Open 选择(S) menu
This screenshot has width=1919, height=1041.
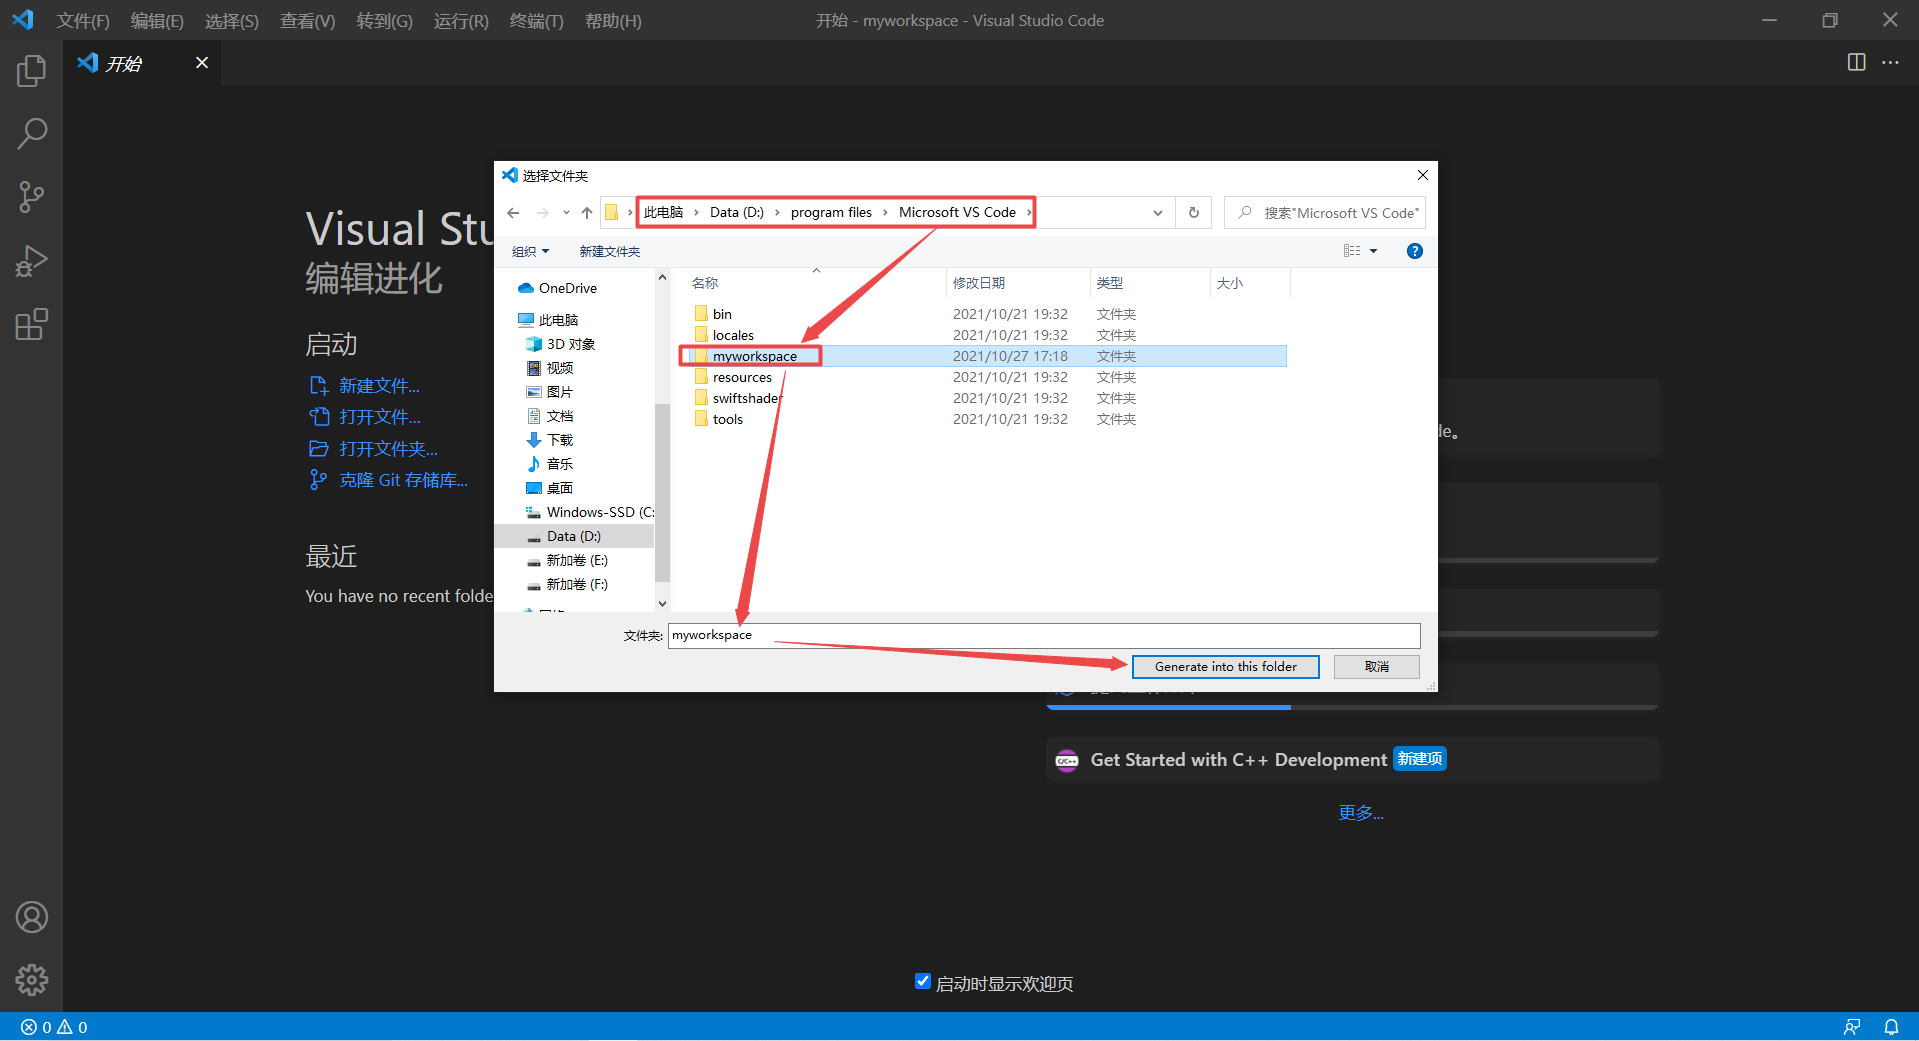coord(232,21)
